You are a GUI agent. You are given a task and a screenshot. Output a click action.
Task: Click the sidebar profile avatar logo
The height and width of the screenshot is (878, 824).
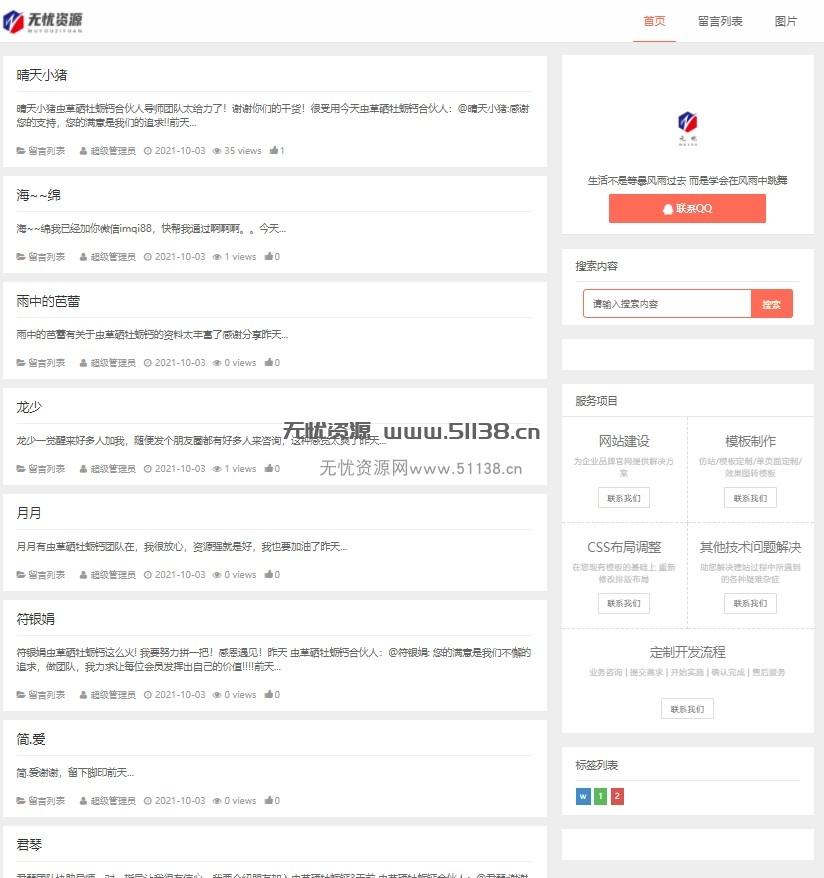[687, 128]
